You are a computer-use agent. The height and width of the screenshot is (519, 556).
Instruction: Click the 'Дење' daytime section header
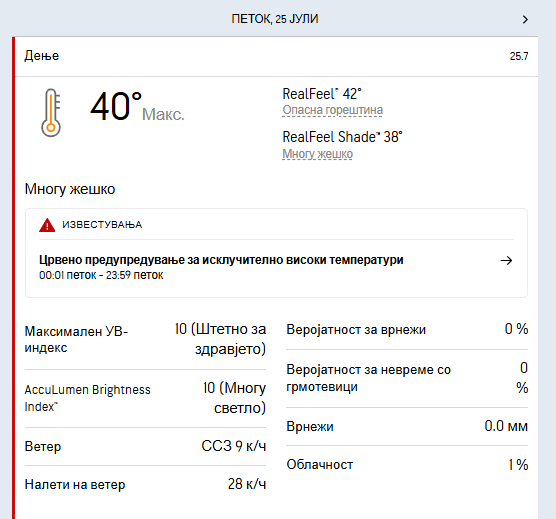click(x=42, y=56)
